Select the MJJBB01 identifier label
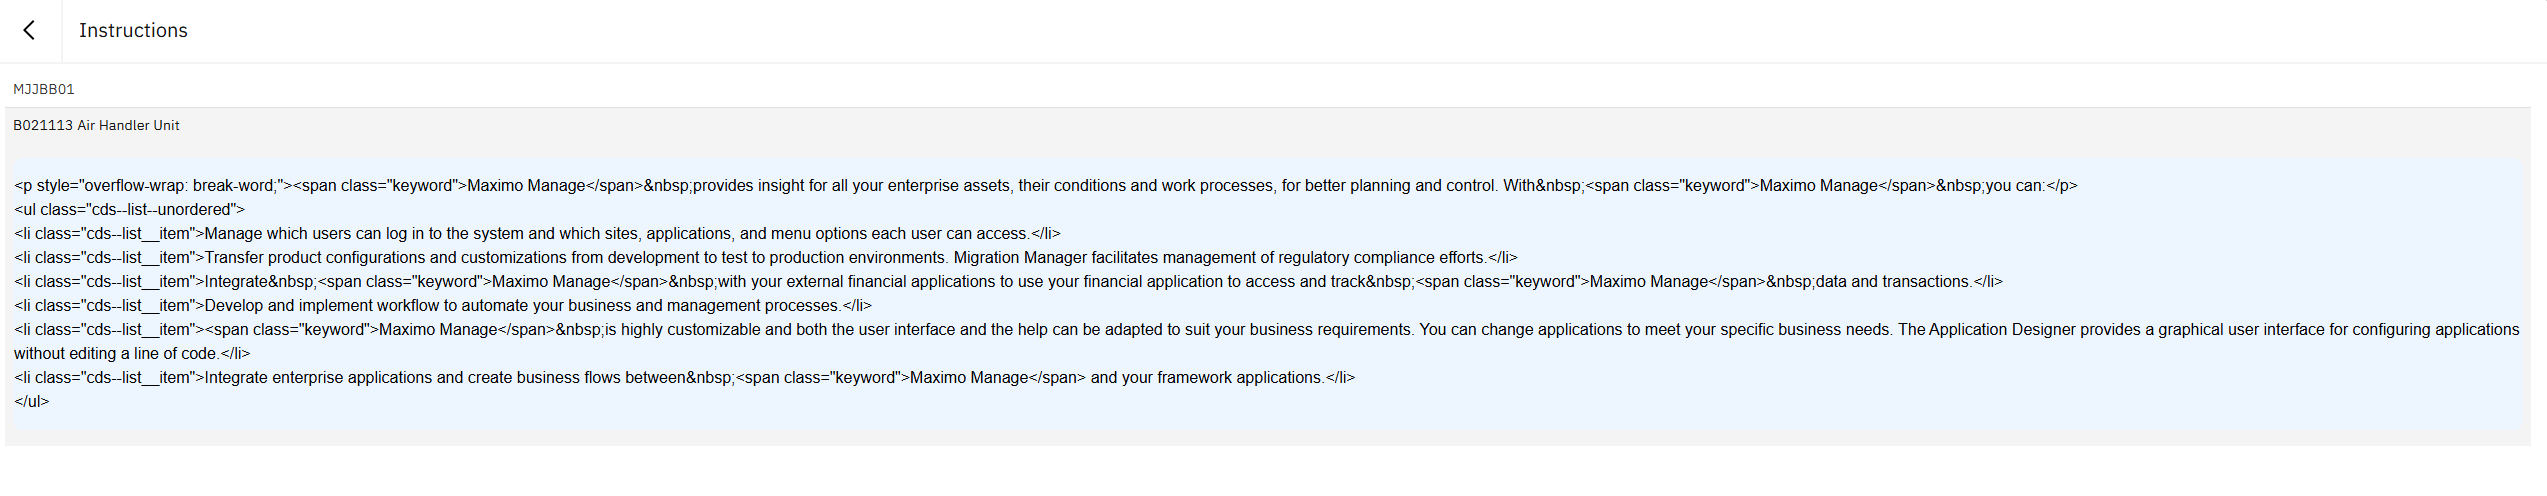Viewport: 2547px width, 496px height. (44, 90)
